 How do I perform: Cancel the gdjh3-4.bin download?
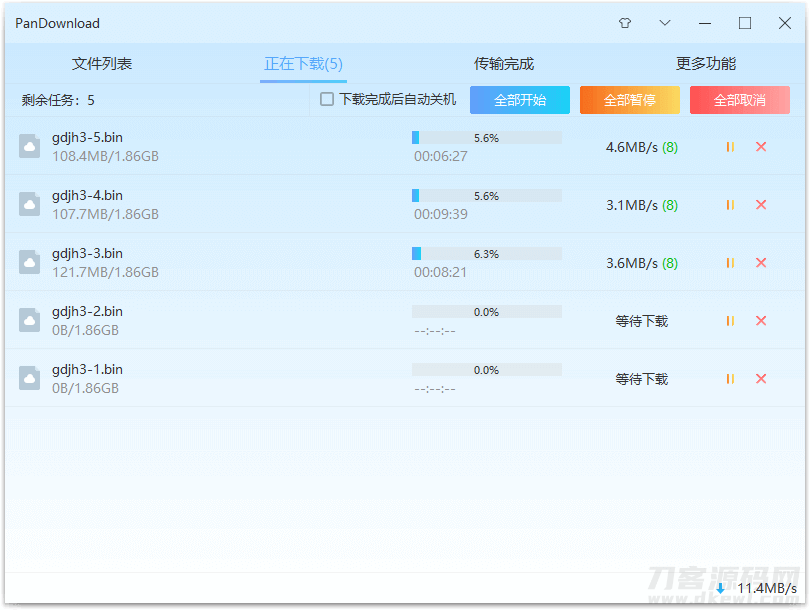point(760,205)
